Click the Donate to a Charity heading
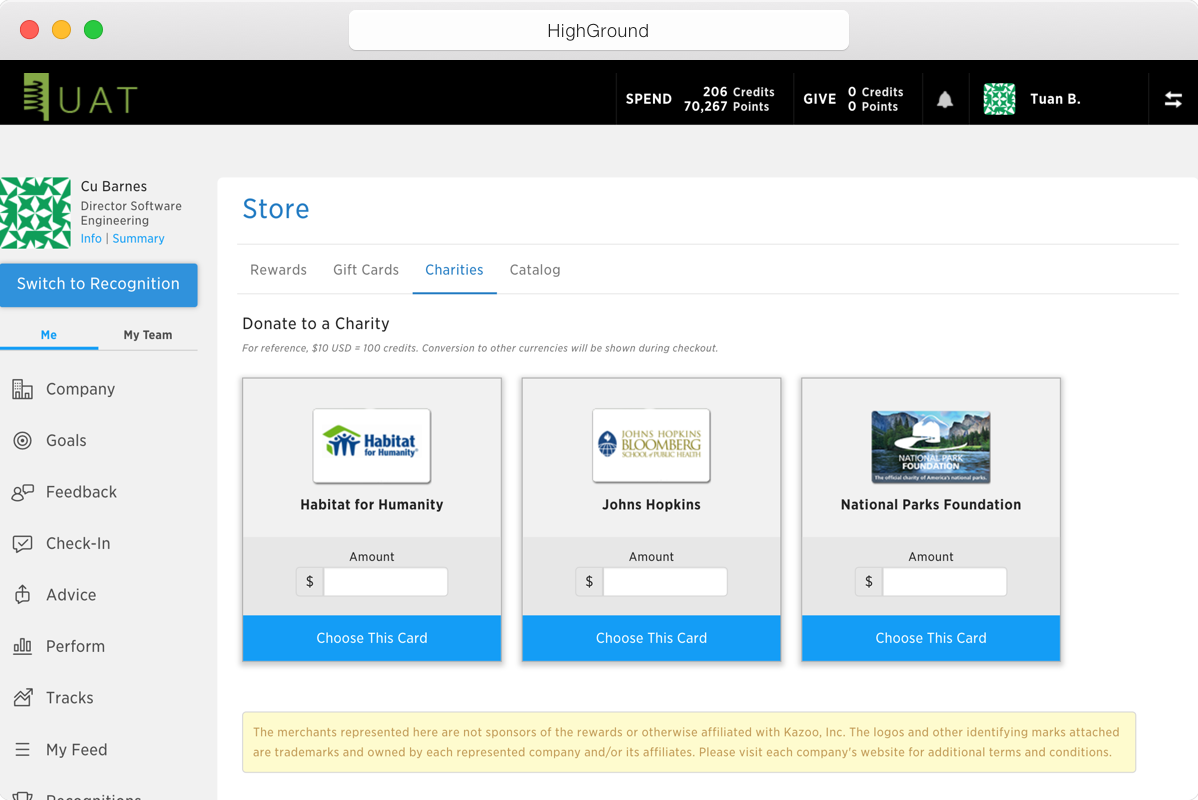Screen dimensions: 1198x800 (316, 324)
